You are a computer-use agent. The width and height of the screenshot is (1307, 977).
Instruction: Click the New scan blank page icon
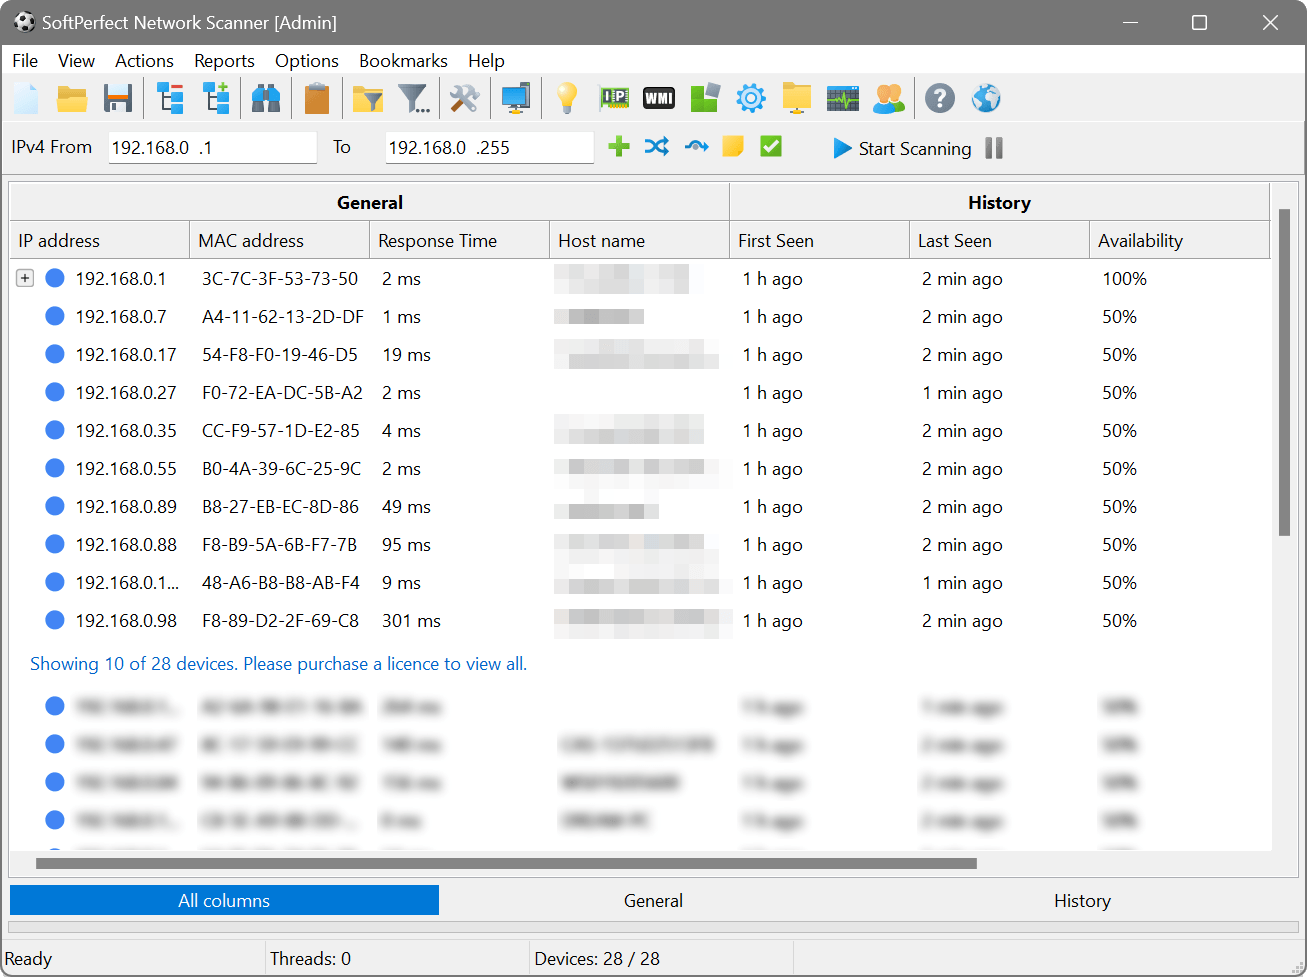[26, 98]
